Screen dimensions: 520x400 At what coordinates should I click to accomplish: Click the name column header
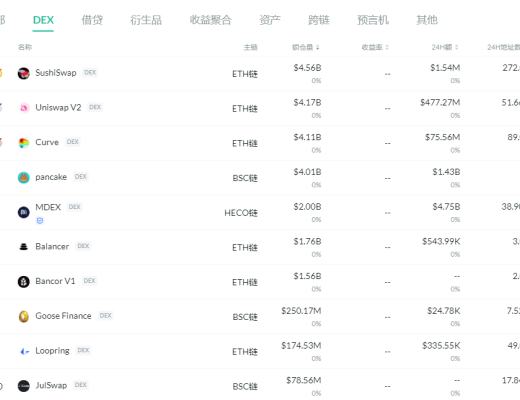(x=25, y=47)
